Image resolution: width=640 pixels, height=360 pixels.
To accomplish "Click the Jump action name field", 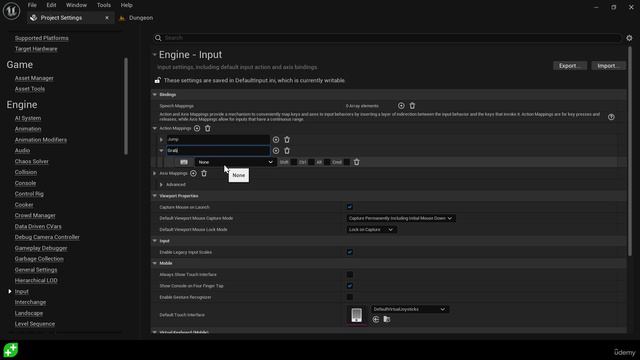I will click(218, 140).
